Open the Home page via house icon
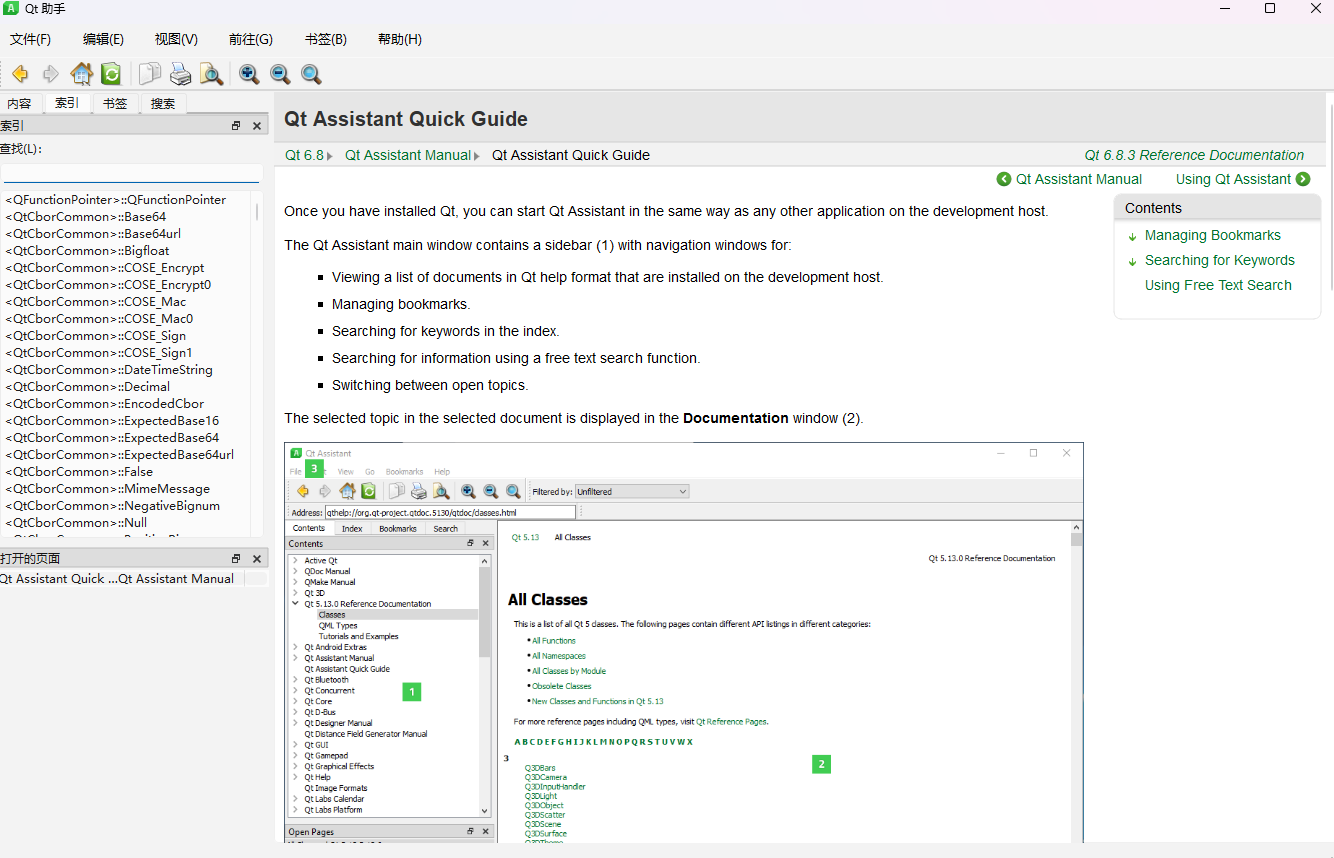The image size is (1334, 858). (x=82, y=74)
